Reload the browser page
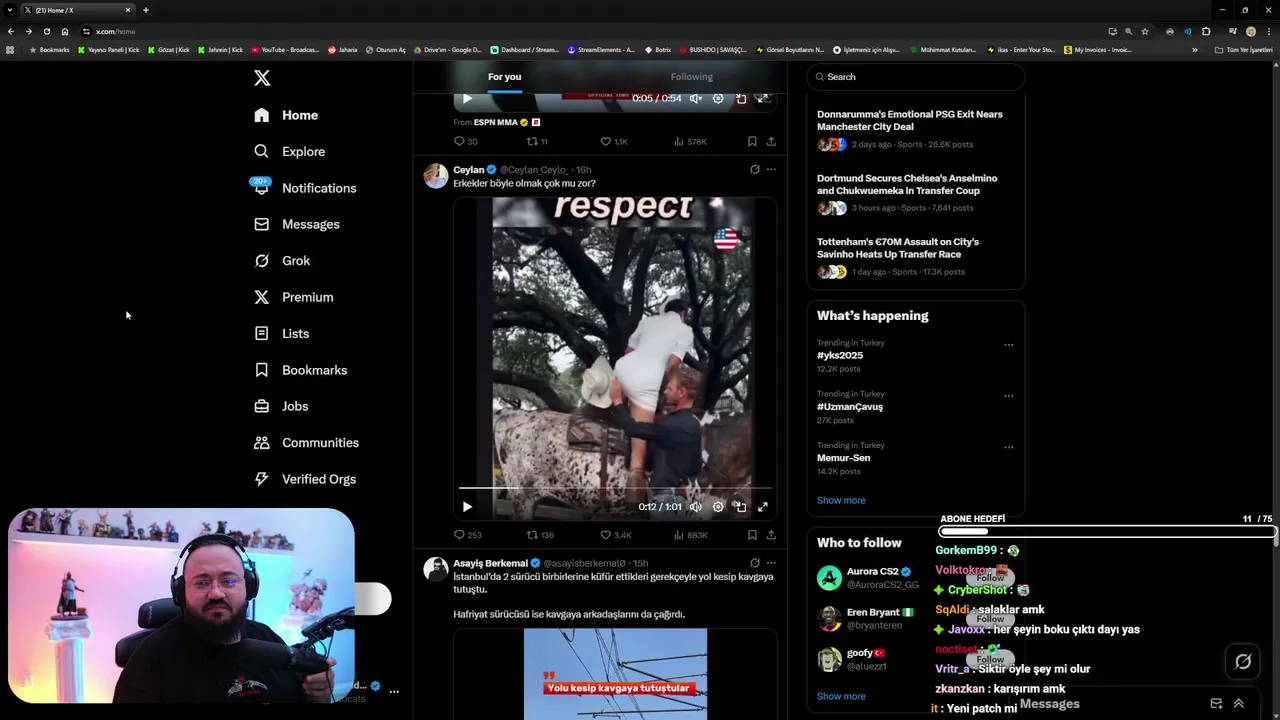Screen dimensions: 1280x720 [x=46, y=31]
